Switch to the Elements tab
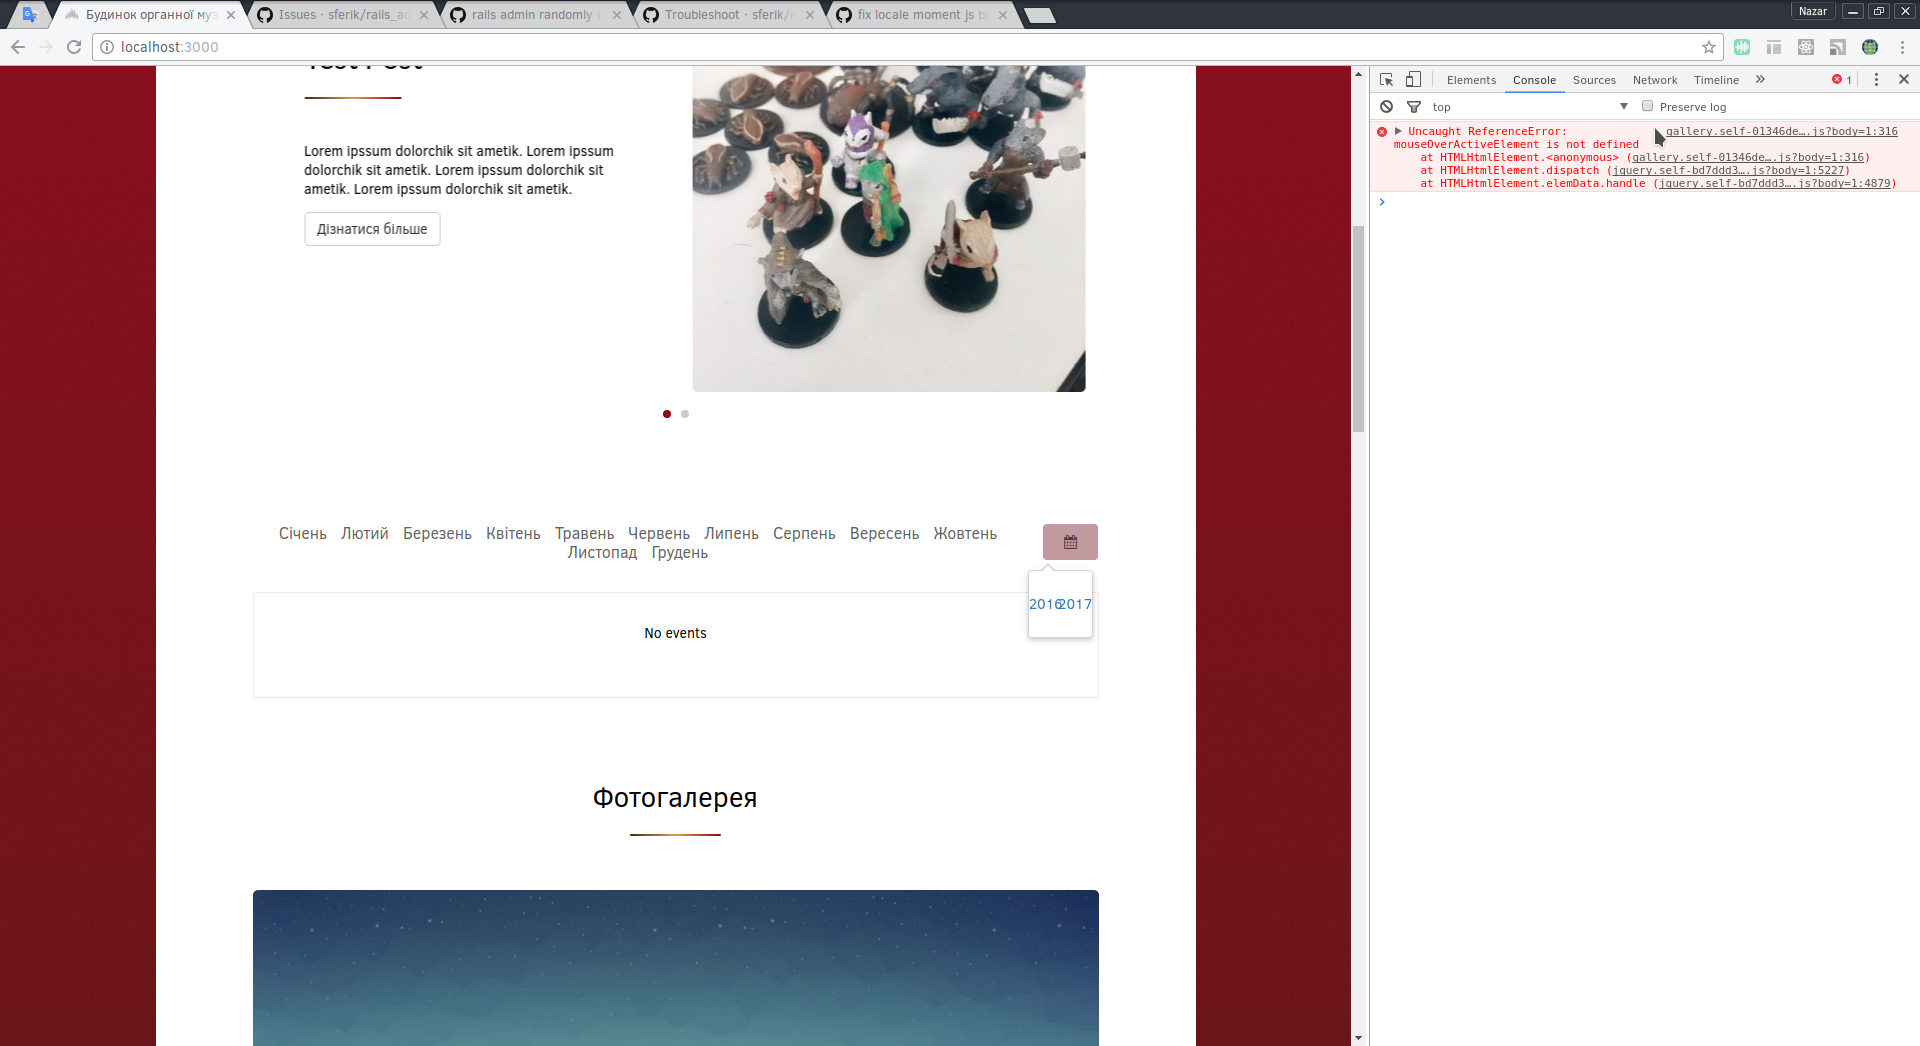Image resolution: width=1920 pixels, height=1046 pixels. (x=1471, y=80)
